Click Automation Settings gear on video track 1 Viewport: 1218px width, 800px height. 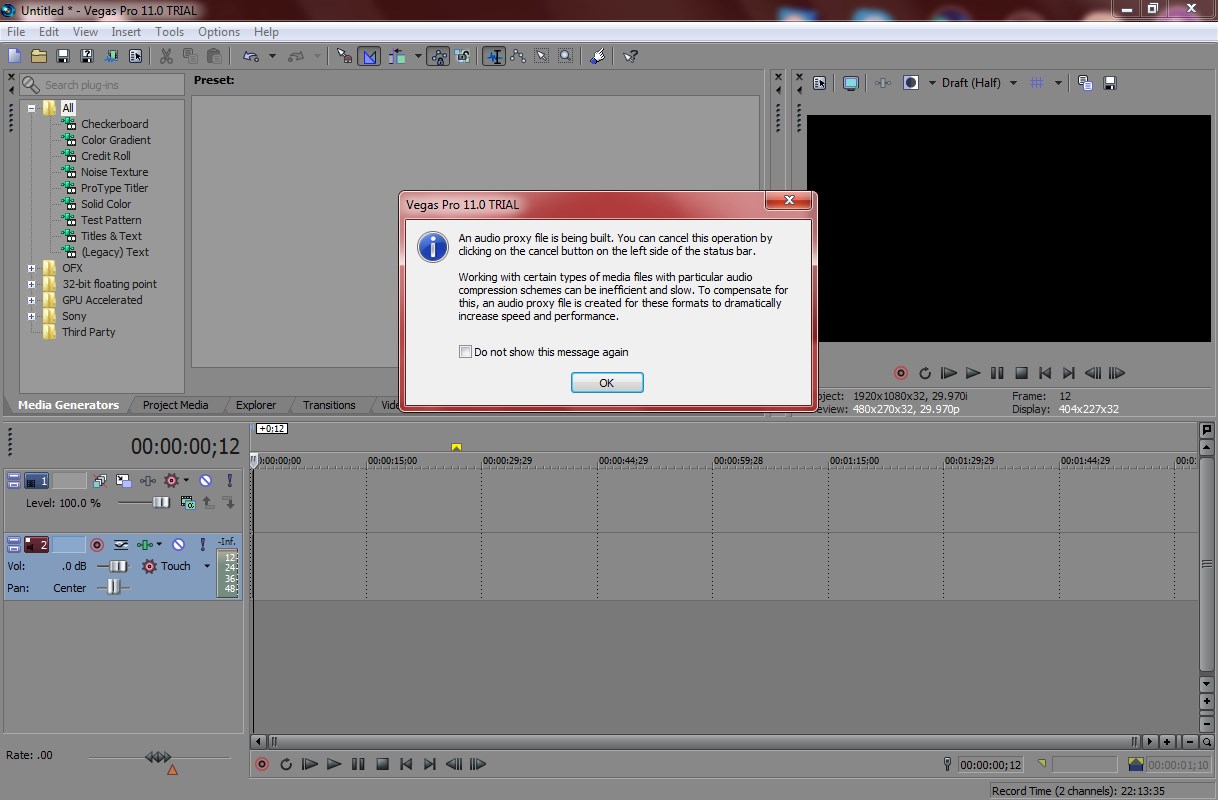(170, 481)
